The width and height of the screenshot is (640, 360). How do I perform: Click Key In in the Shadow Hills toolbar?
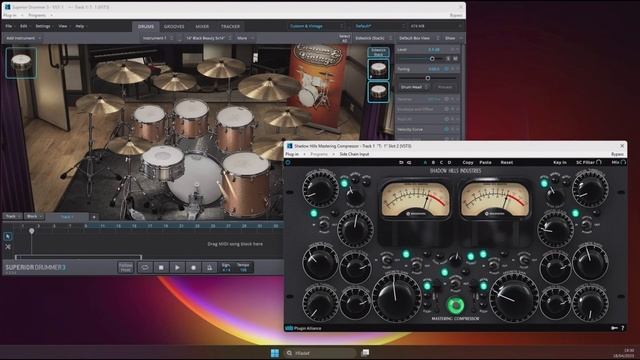pyautogui.click(x=560, y=162)
